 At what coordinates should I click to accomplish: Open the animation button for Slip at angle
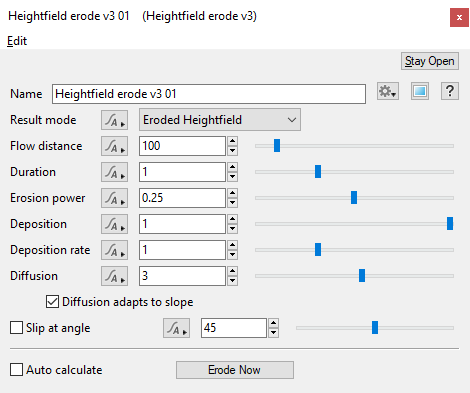(176, 328)
